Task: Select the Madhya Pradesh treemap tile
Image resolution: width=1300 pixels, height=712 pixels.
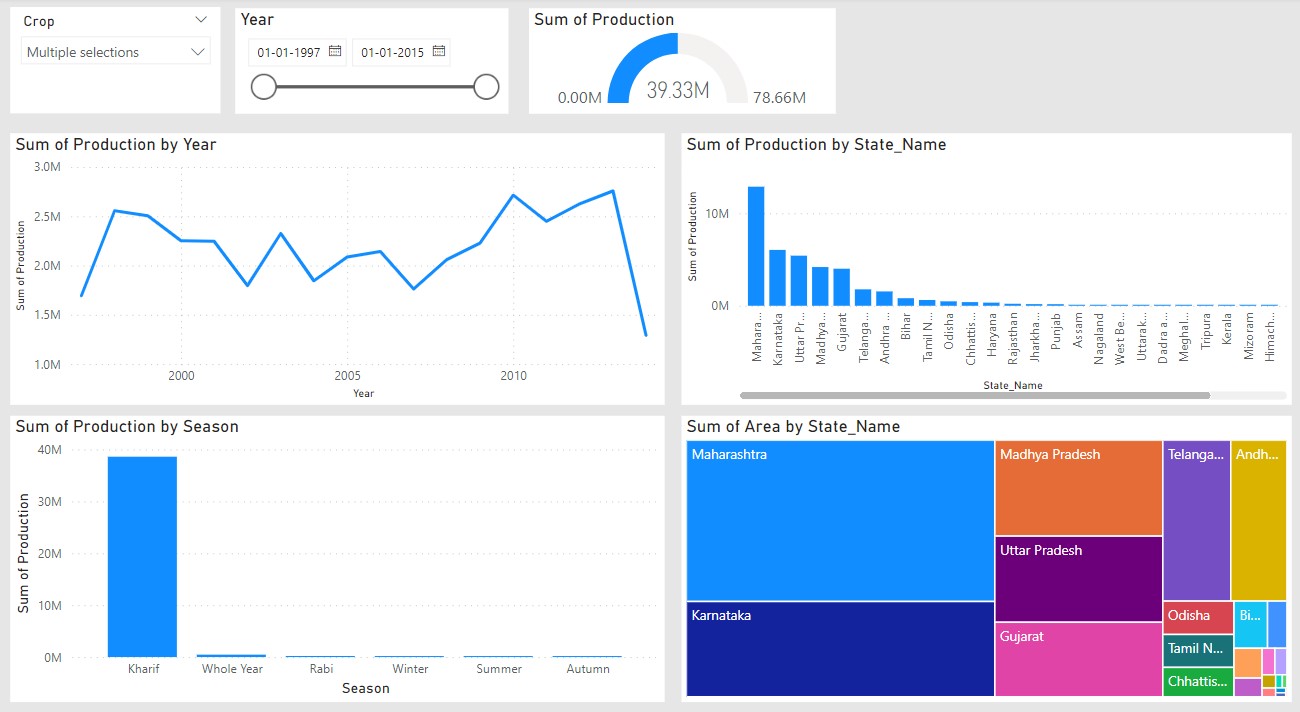Action: pyautogui.click(x=1078, y=488)
